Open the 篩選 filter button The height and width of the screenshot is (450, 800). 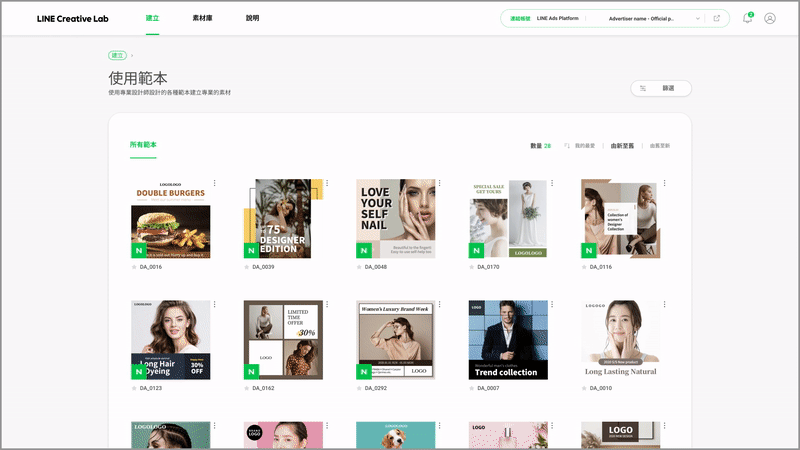tap(661, 88)
